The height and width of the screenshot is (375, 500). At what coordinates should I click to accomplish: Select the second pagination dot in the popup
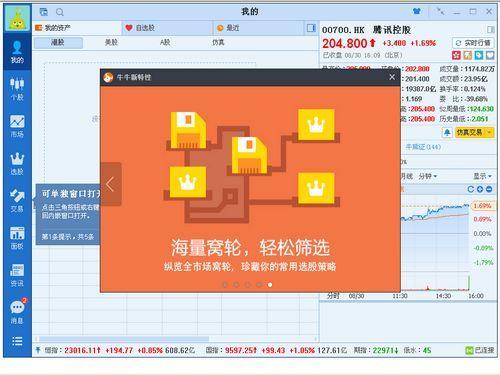236,285
